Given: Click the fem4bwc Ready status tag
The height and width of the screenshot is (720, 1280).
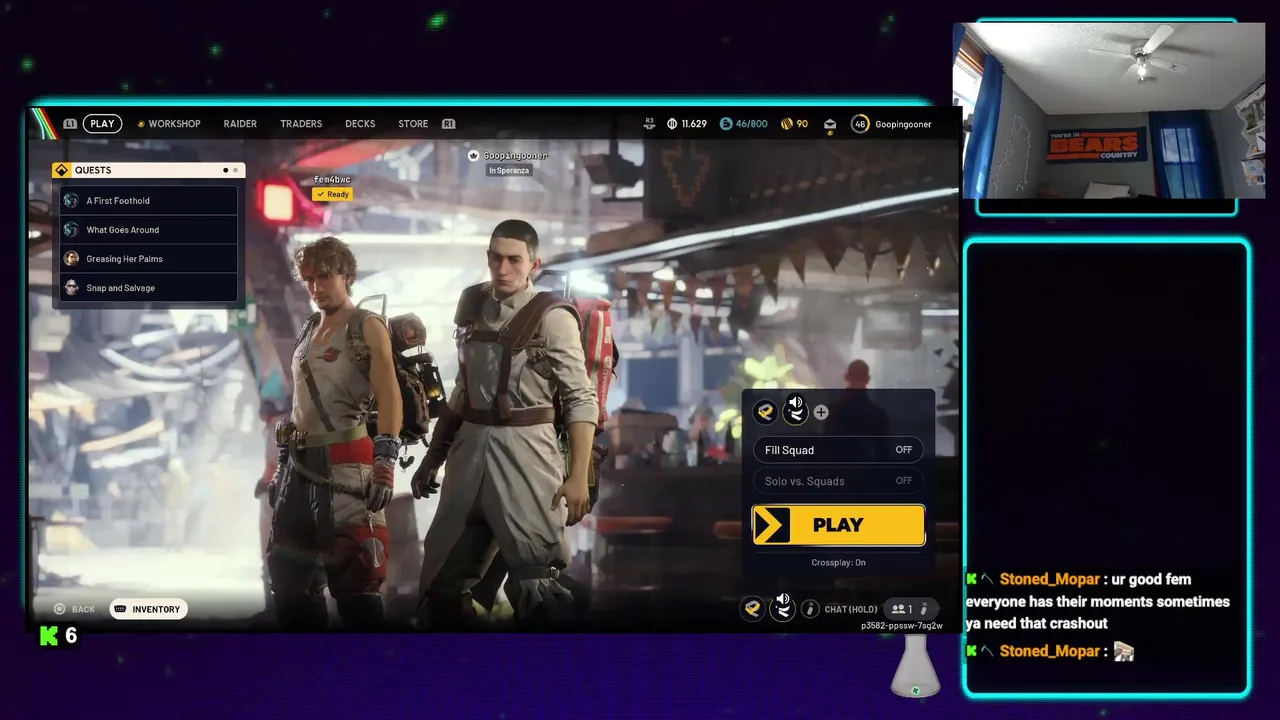Looking at the screenshot, I should [x=332, y=194].
